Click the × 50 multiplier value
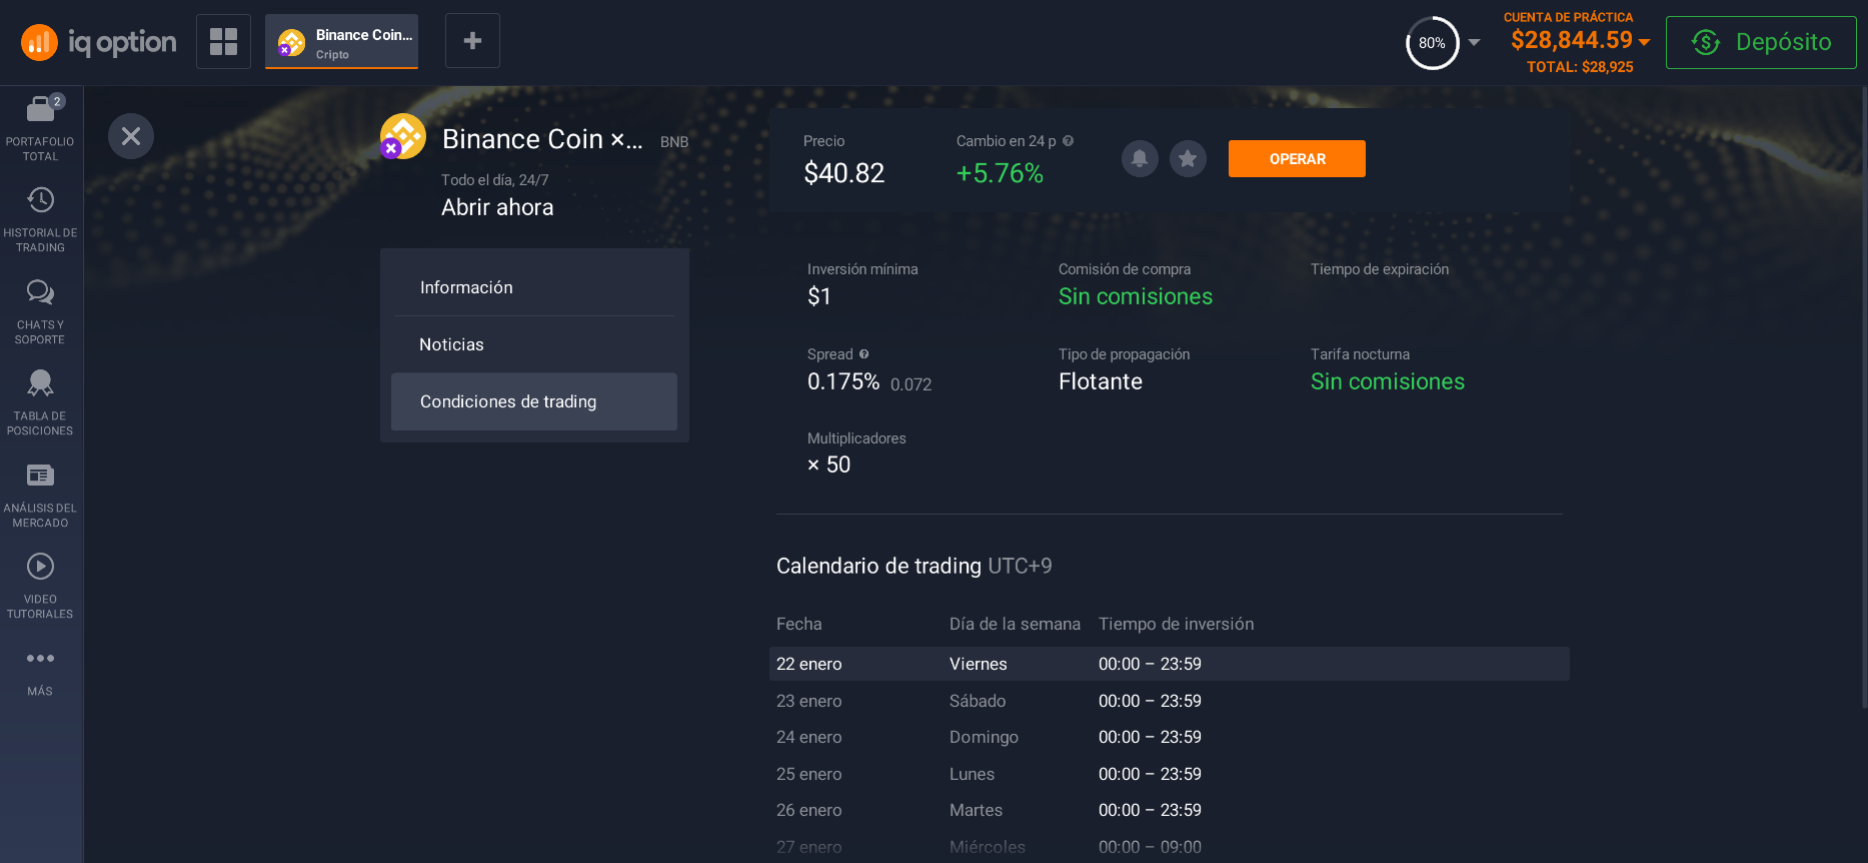1868x863 pixels. pyautogui.click(x=829, y=465)
